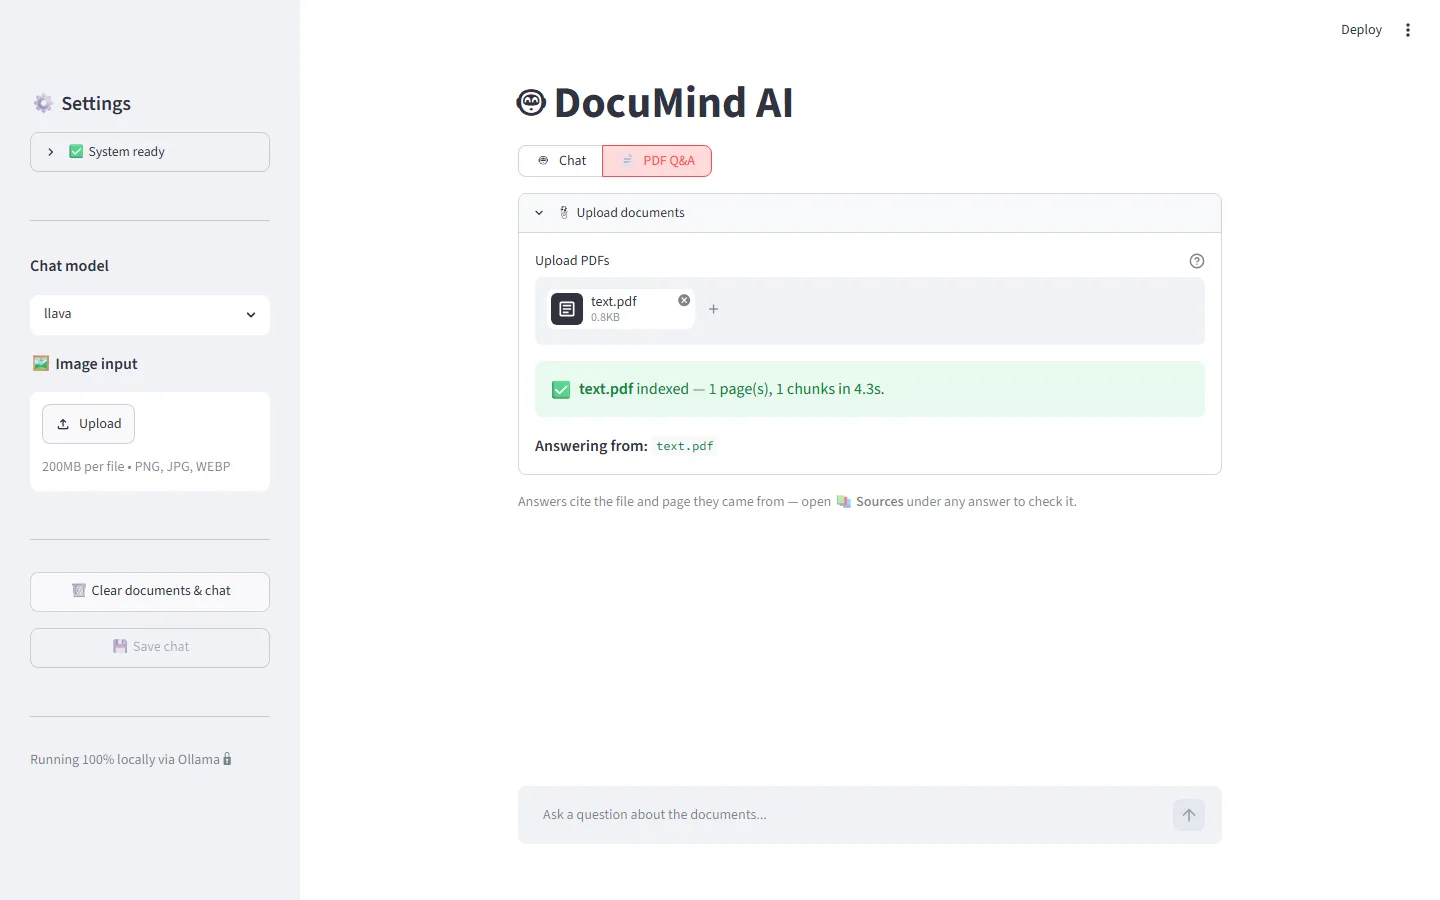
Task: Switch to the Chat tab
Action: click(x=560, y=161)
